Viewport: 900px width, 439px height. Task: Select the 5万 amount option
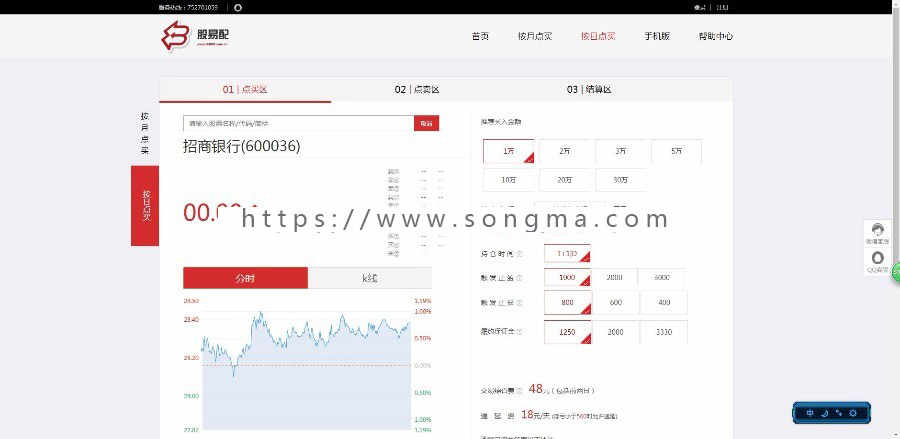[676, 151]
